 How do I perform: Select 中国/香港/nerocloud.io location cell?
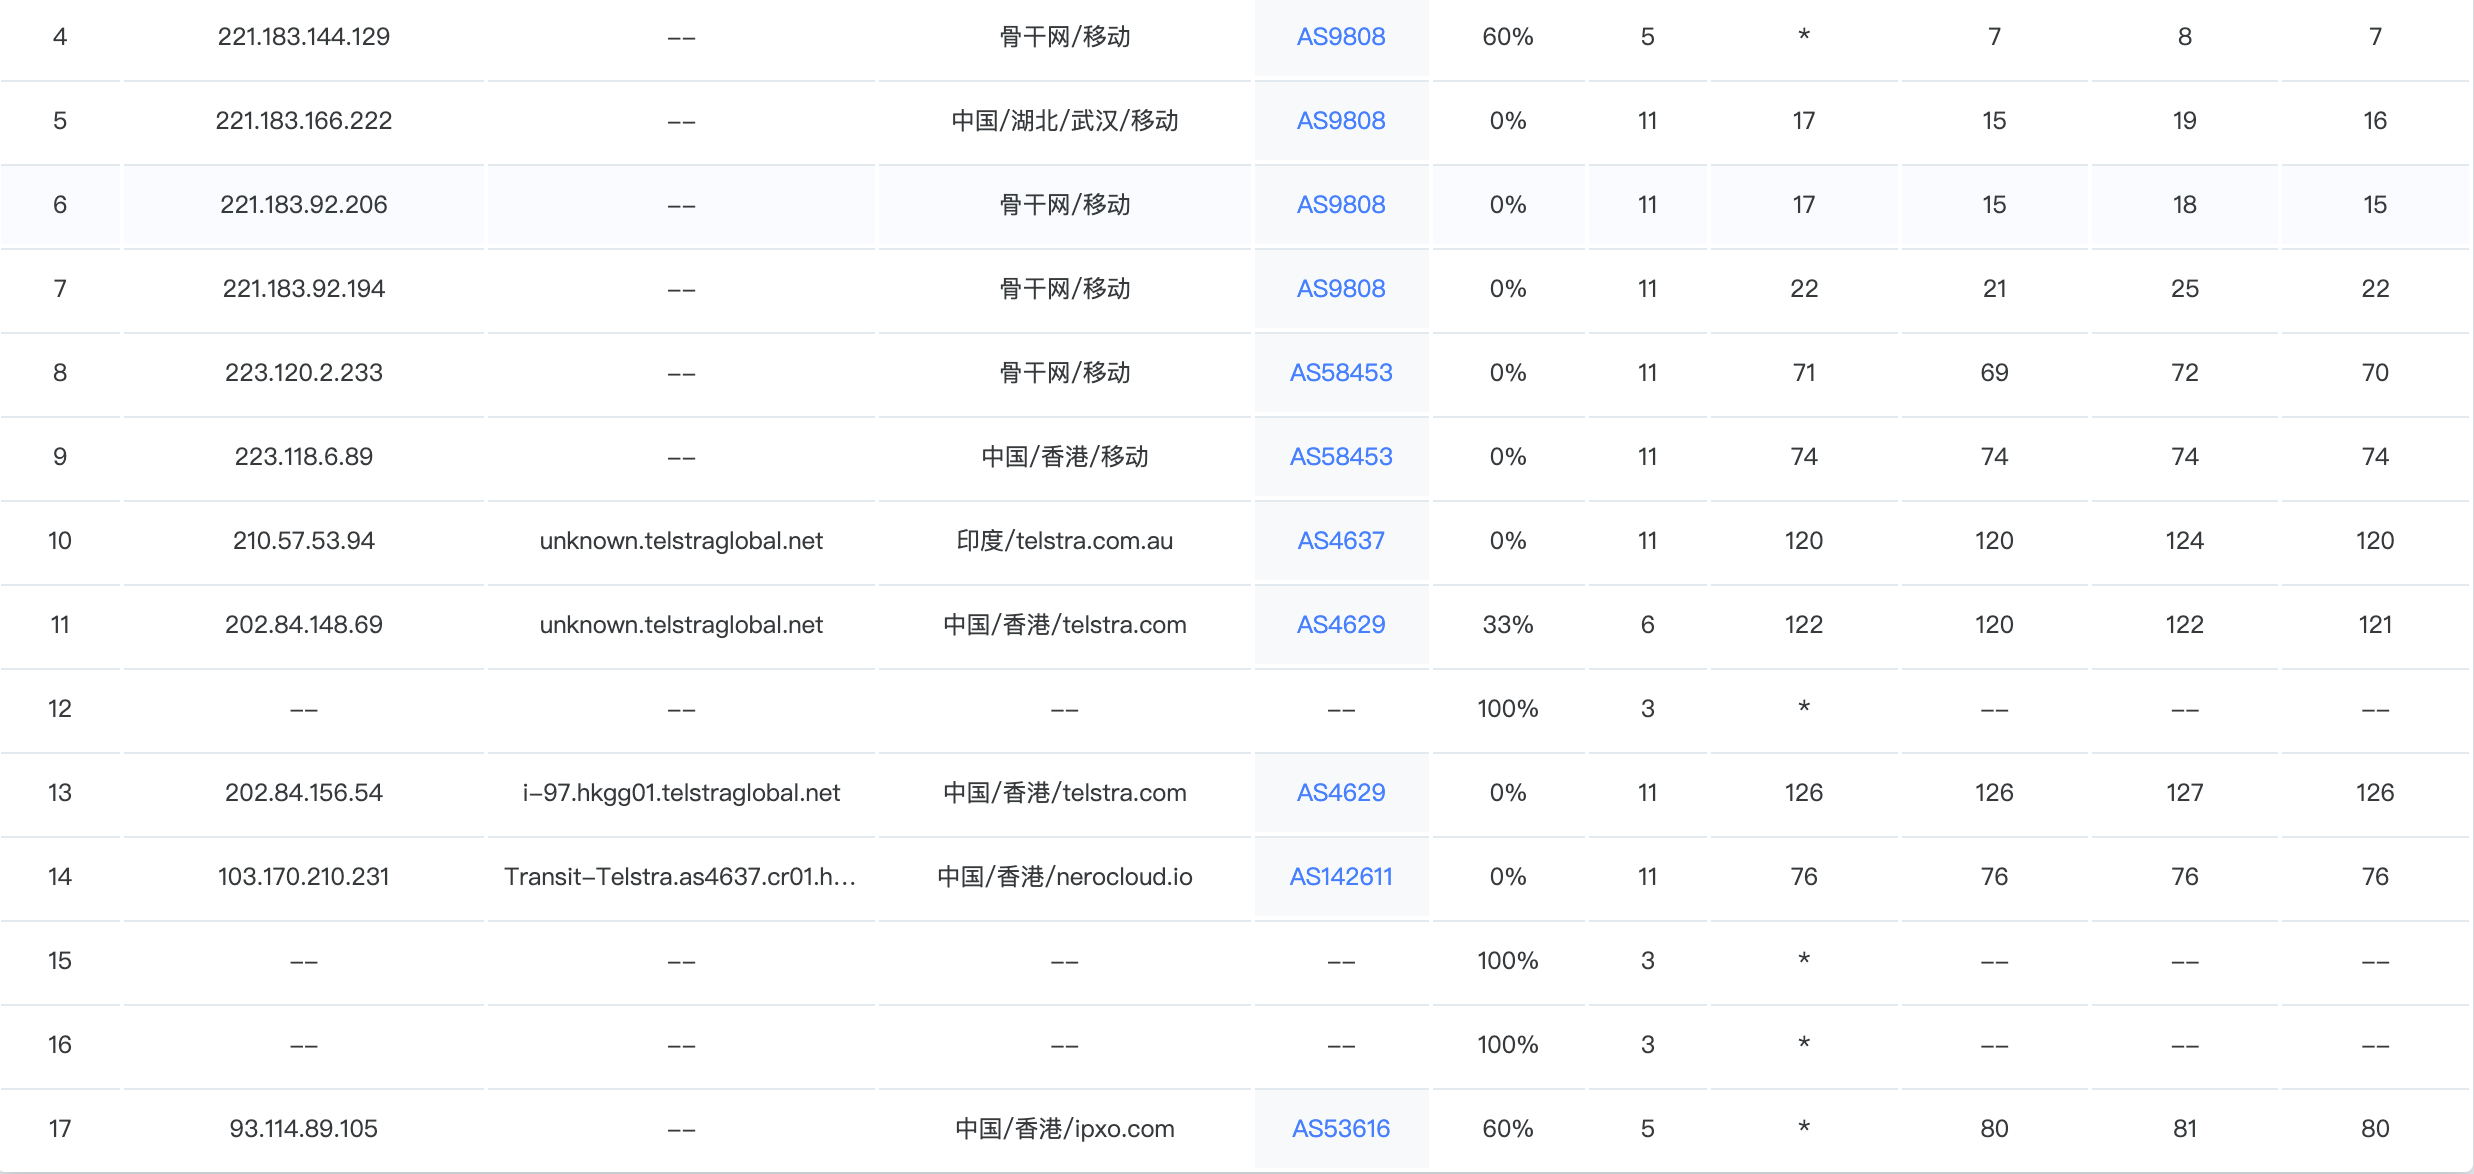[x=1064, y=877]
